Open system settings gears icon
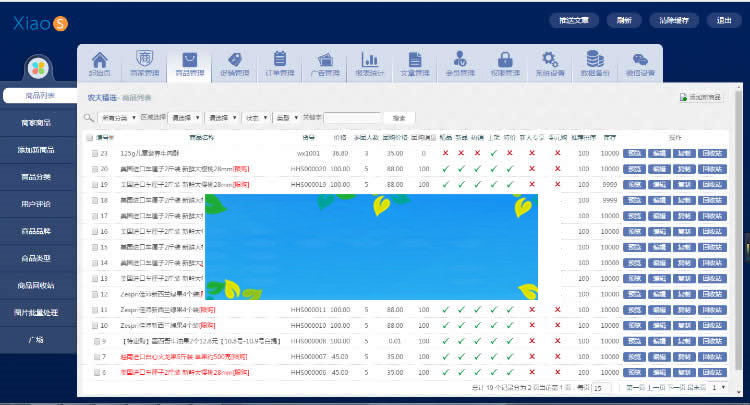Image resolution: width=750 pixels, height=405 pixels. point(549,60)
